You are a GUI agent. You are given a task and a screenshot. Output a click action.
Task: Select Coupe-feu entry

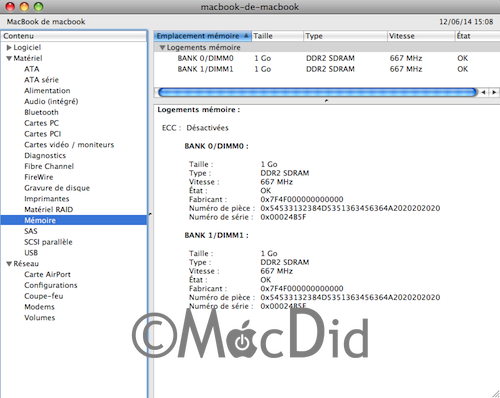(43, 296)
